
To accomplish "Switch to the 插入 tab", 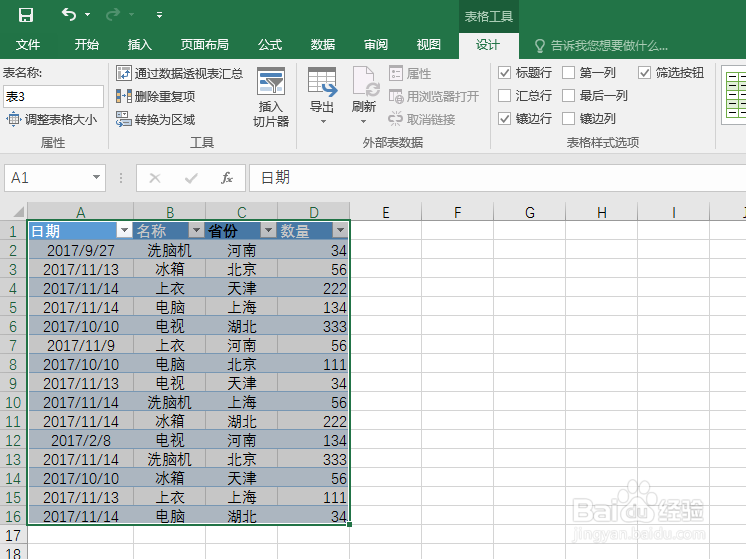I will 139,45.
